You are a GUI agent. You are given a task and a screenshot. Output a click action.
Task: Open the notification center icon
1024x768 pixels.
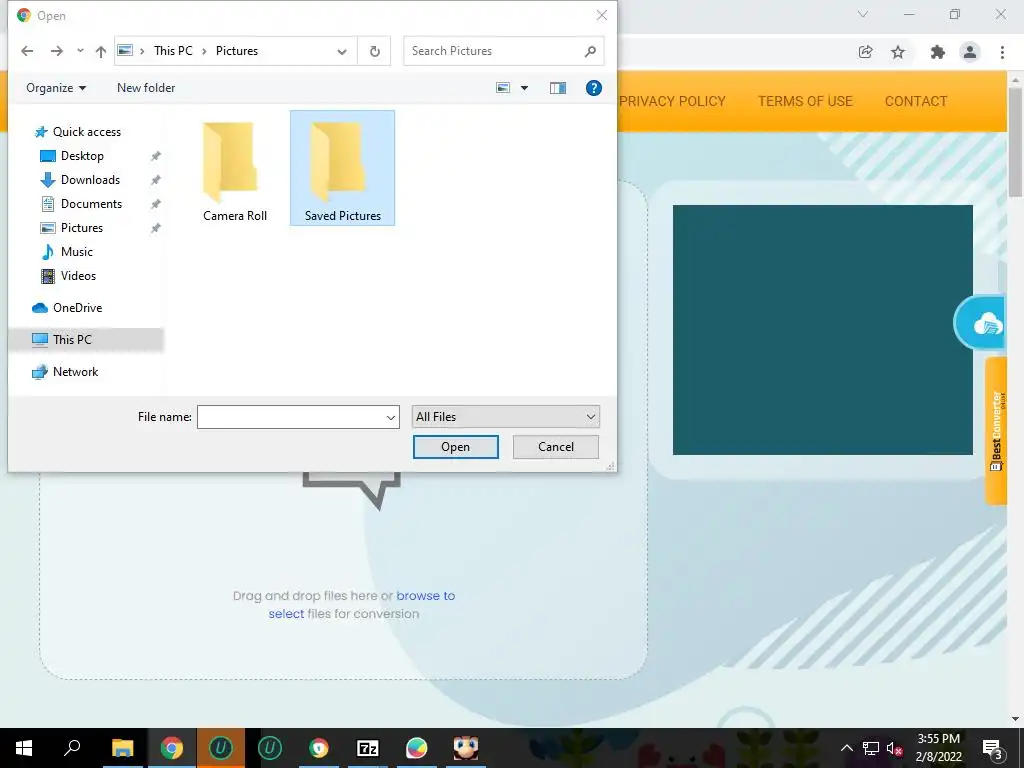coord(993,749)
